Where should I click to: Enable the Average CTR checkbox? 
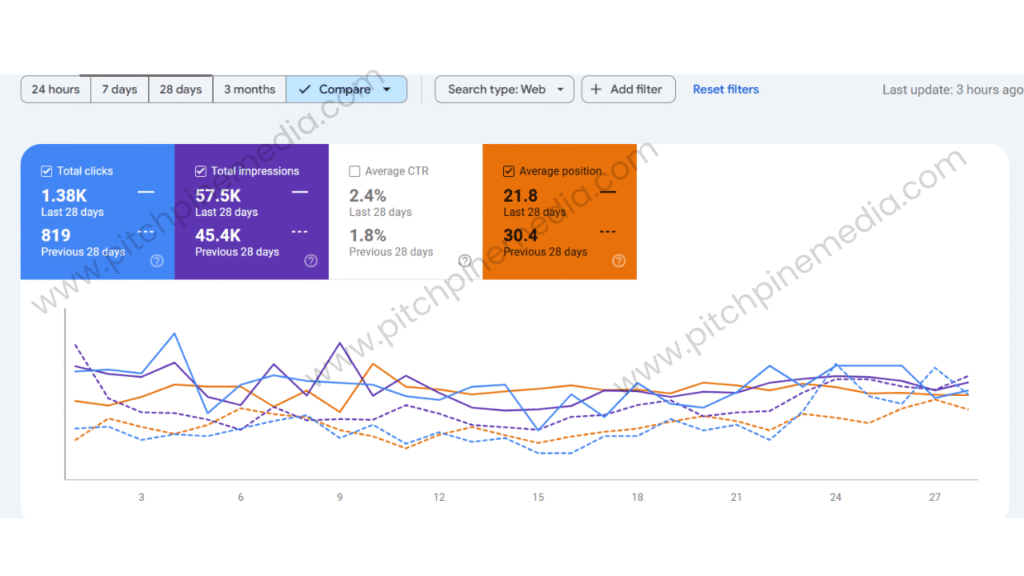click(355, 171)
